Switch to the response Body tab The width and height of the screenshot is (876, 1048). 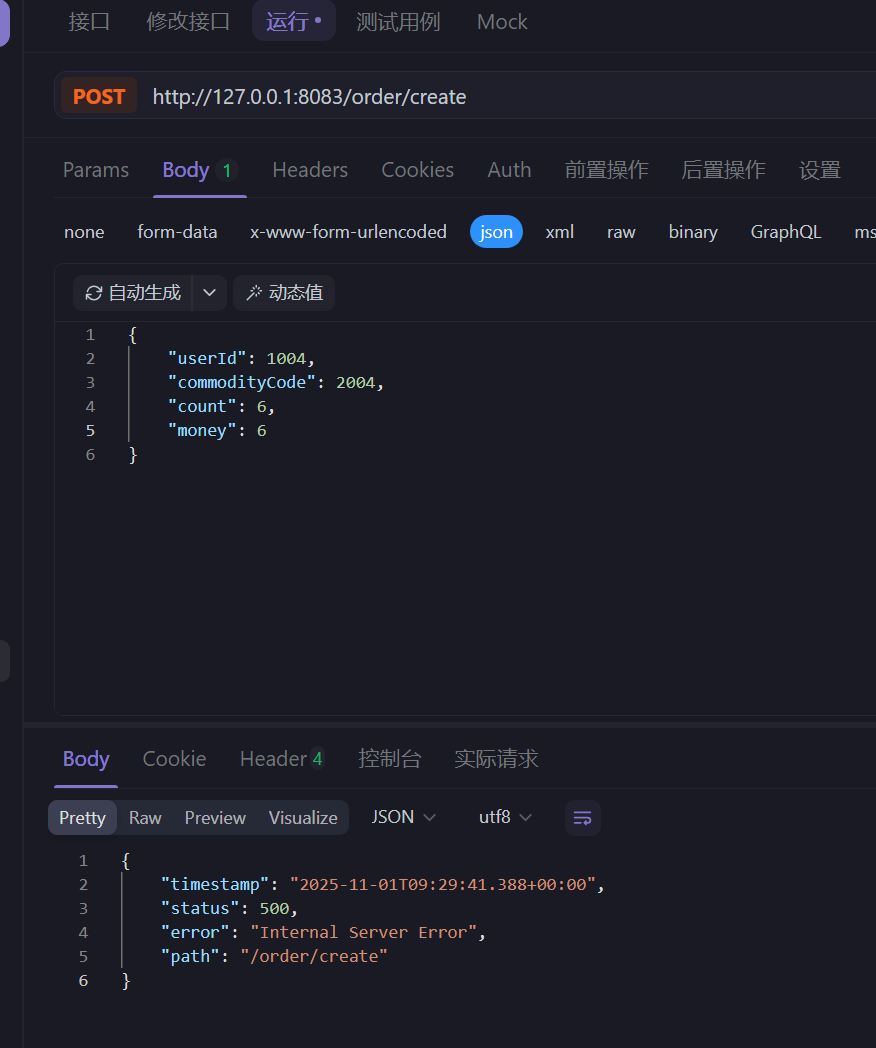coord(86,759)
